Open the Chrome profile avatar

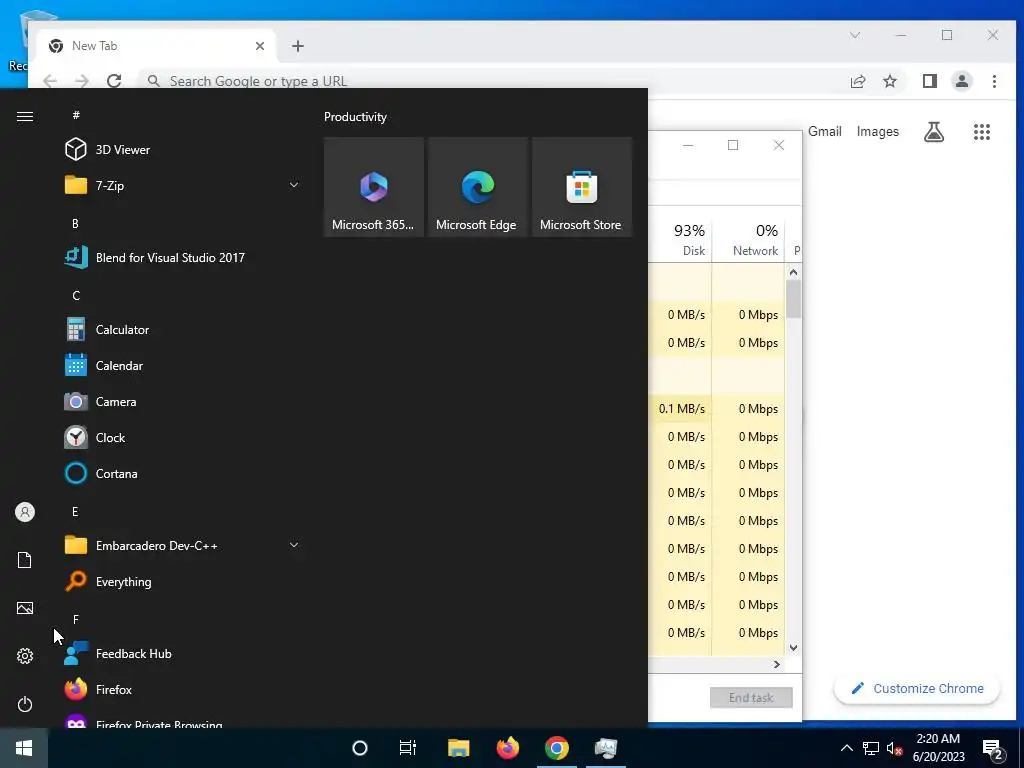[x=962, y=81]
